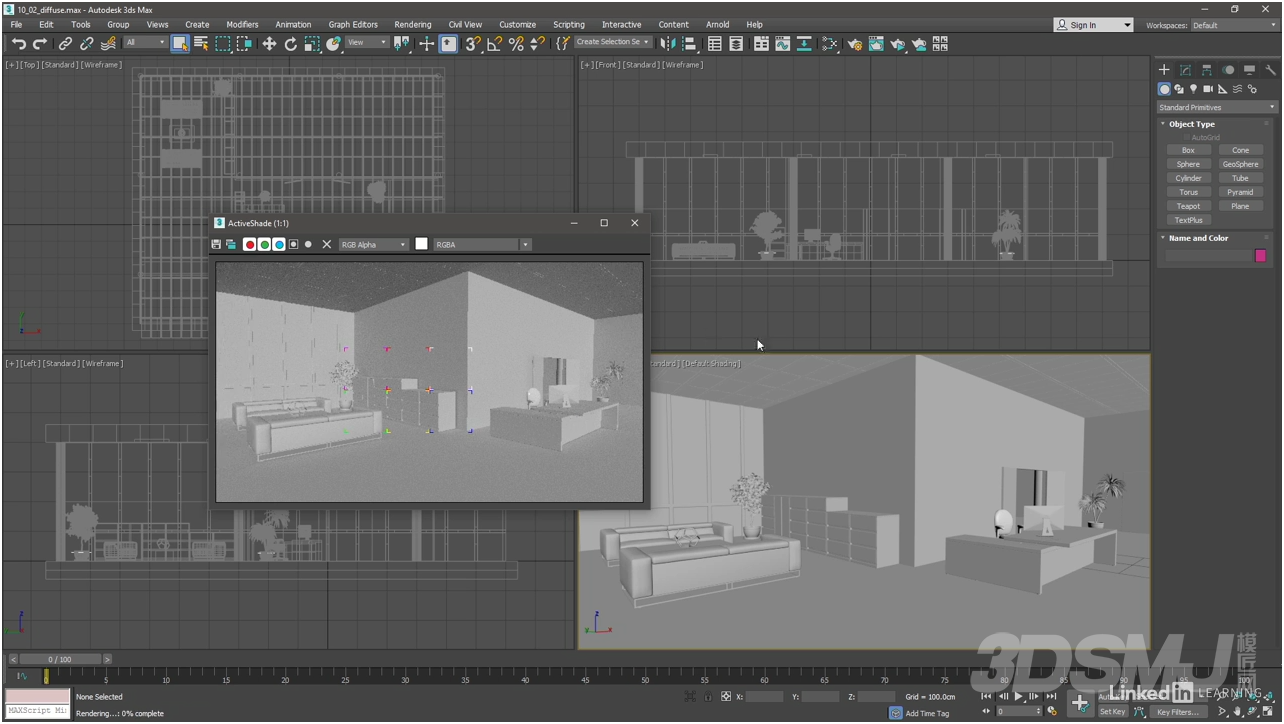
Task: Open the Modifiers menu
Action: [x=242, y=24]
